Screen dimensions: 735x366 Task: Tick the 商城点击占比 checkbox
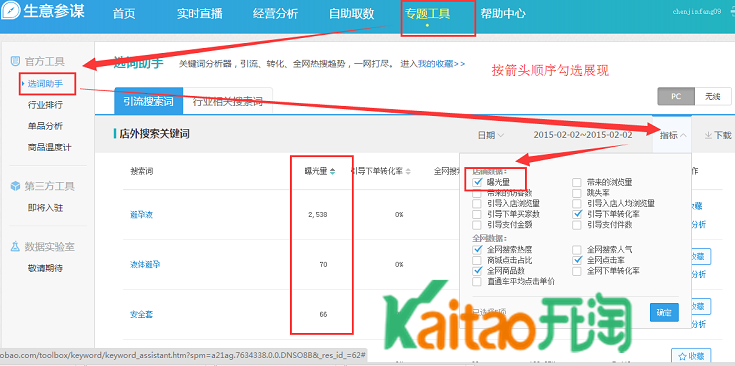(477, 260)
